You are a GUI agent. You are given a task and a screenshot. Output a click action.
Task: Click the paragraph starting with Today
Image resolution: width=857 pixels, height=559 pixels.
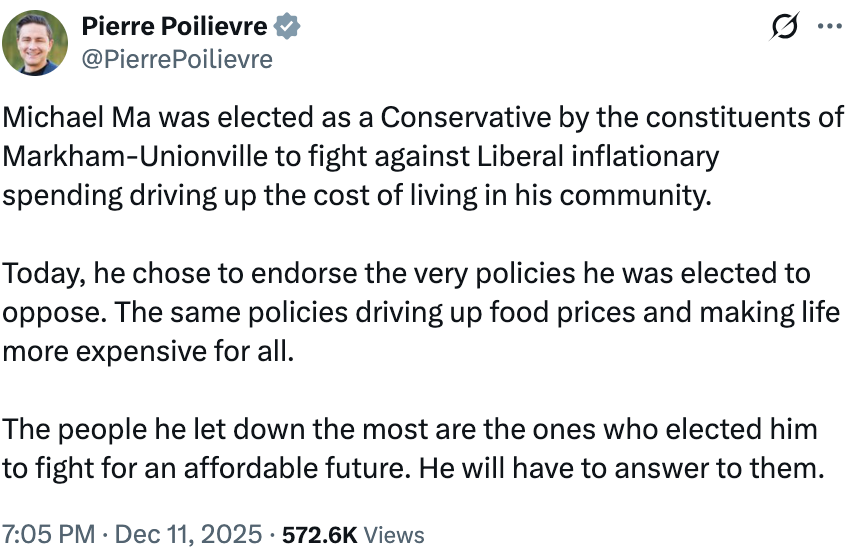420,312
